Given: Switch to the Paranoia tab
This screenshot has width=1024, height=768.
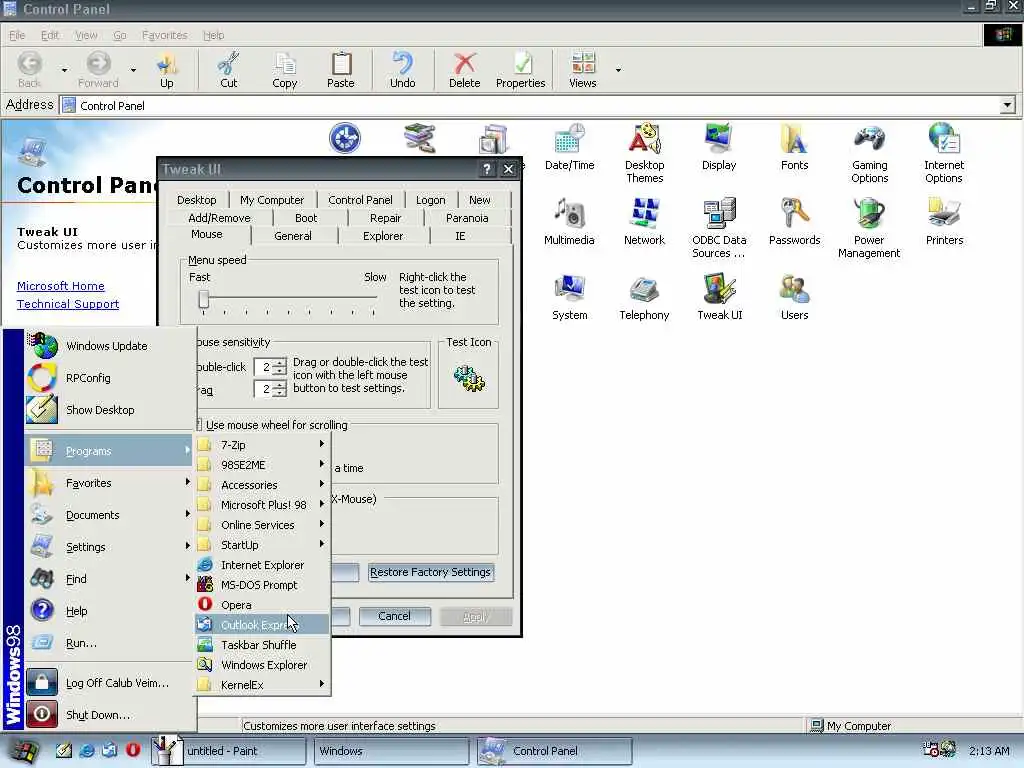Looking at the screenshot, I should [x=467, y=218].
